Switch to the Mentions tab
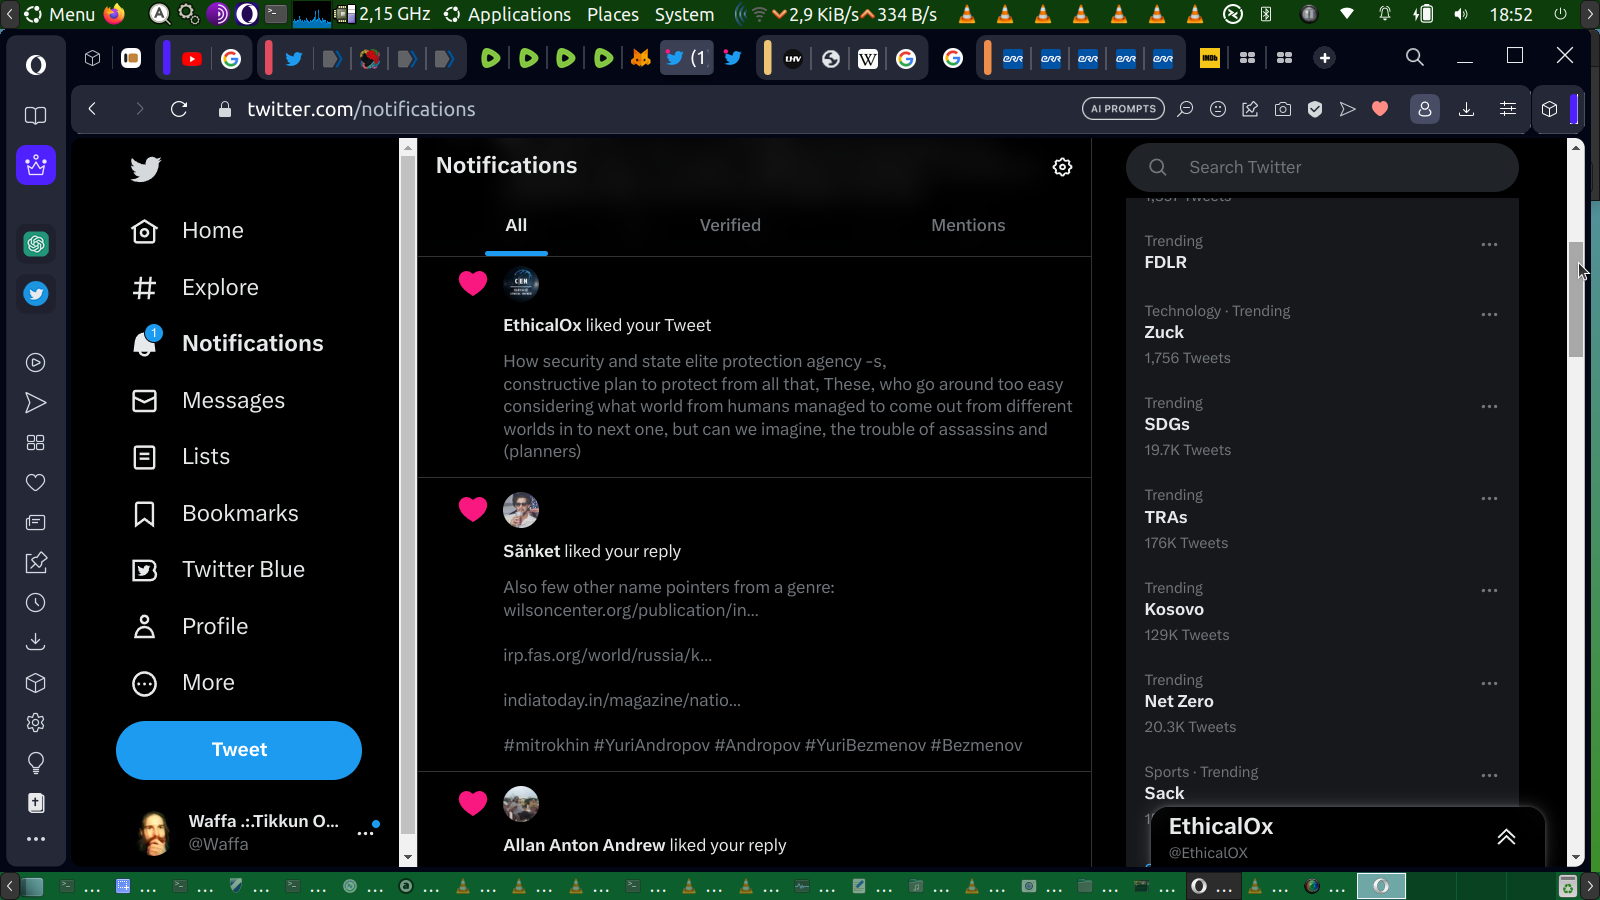Image resolution: width=1600 pixels, height=900 pixels. click(968, 226)
